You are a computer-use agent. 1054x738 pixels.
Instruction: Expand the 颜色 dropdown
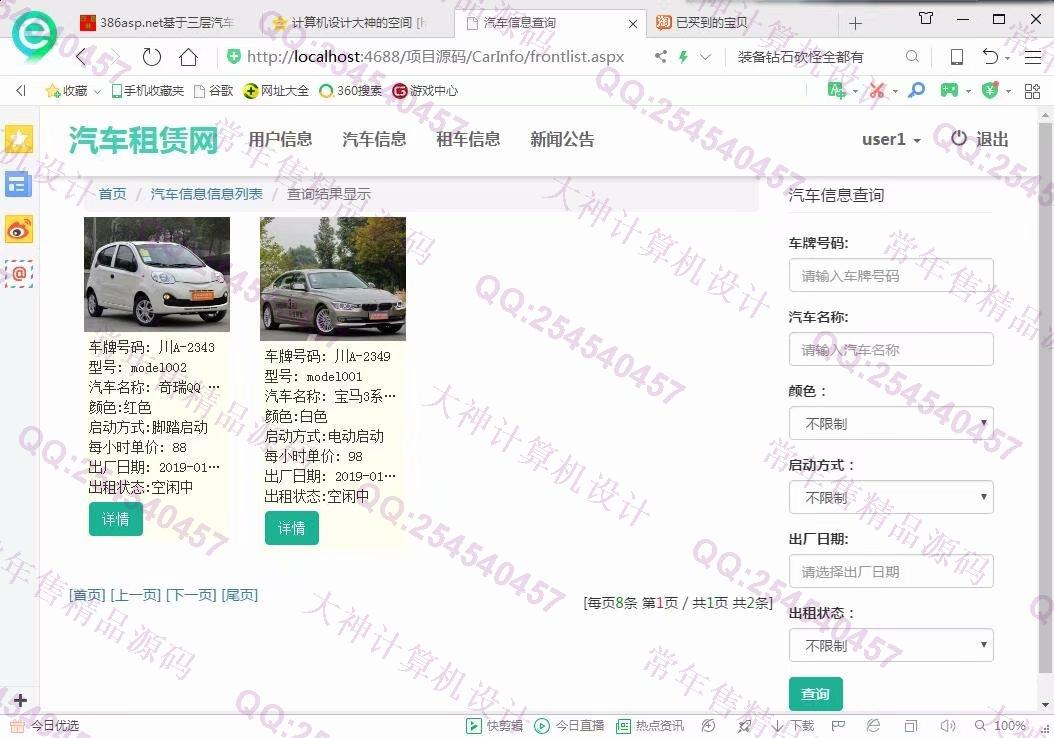[x=891, y=423]
